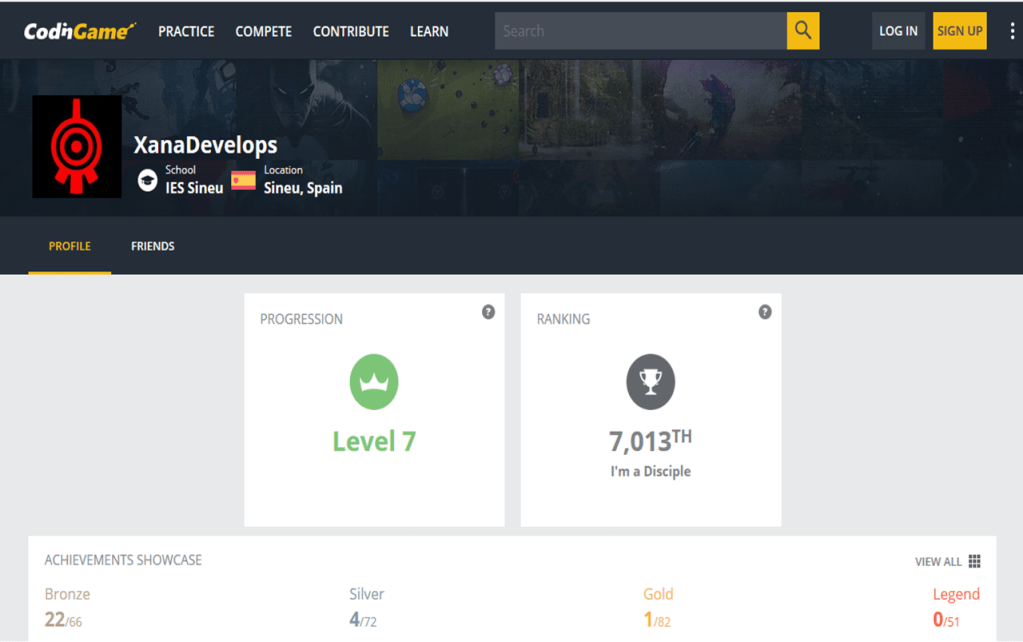1023x642 pixels.
Task: Open the Contribute menu
Action: coord(351,31)
